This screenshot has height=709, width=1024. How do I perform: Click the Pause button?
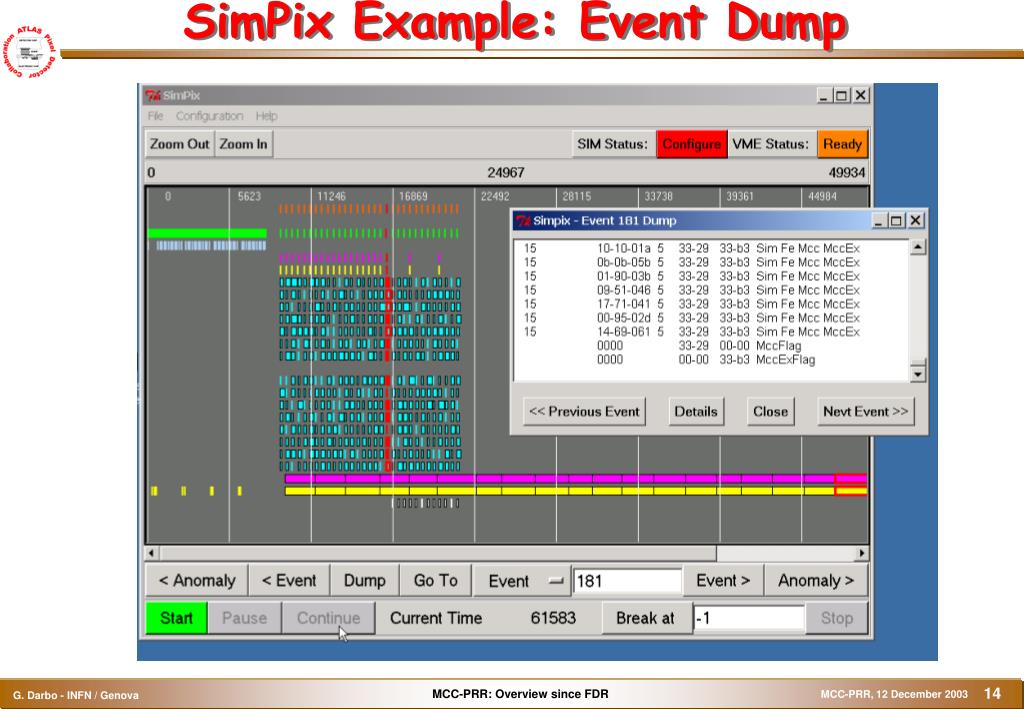(x=244, y=618)
